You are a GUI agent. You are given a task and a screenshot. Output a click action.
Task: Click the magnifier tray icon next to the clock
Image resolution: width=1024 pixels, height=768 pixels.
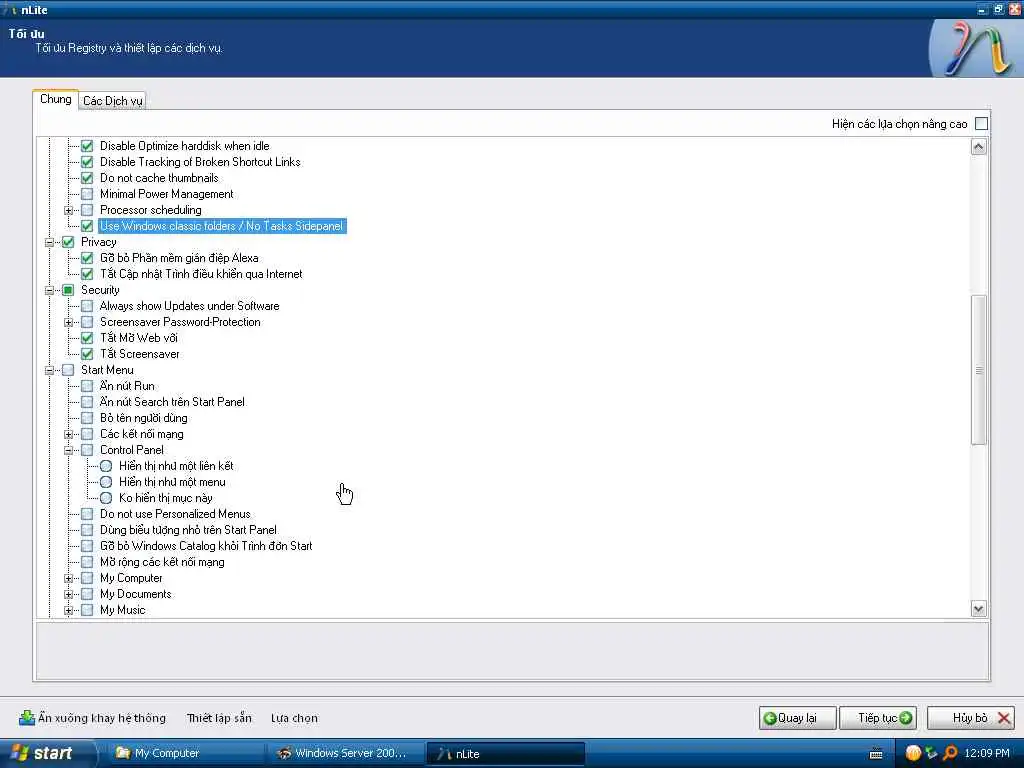click(950, 753)
